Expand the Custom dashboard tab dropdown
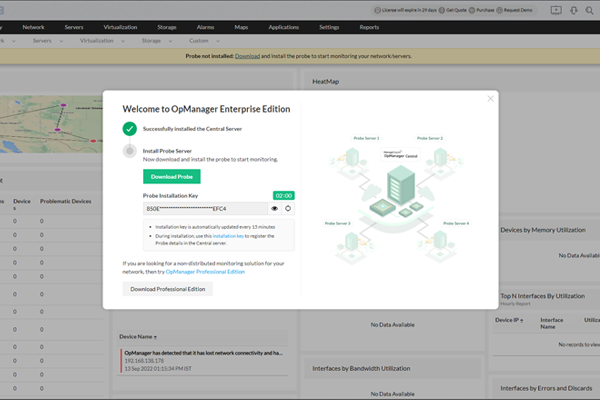This screenshot has width=600, height=400. click(217, 41)
